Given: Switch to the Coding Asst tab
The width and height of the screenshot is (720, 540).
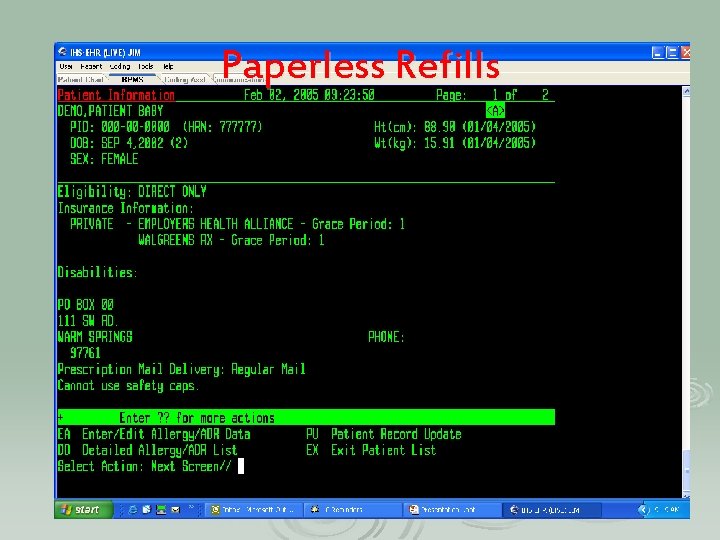Looking at the screenshot, I should pos(185,79).
